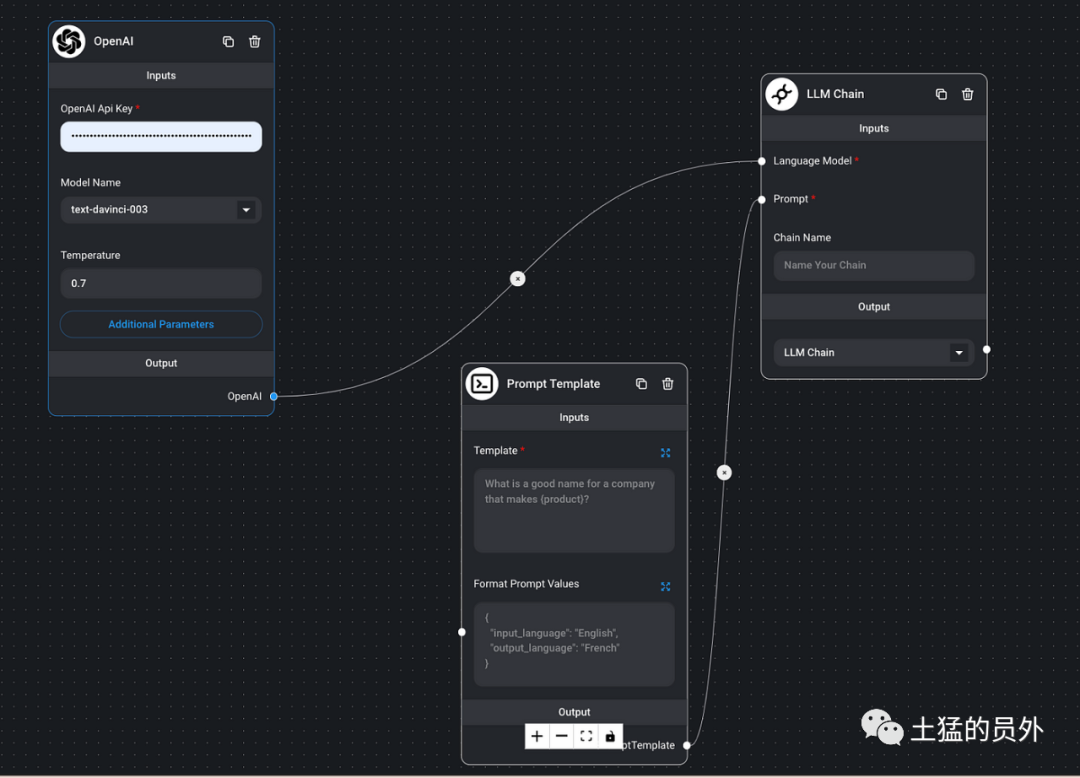Duplicate the OpenAI node
Viewport: 1080px width, 778px height.
[228, 42]
